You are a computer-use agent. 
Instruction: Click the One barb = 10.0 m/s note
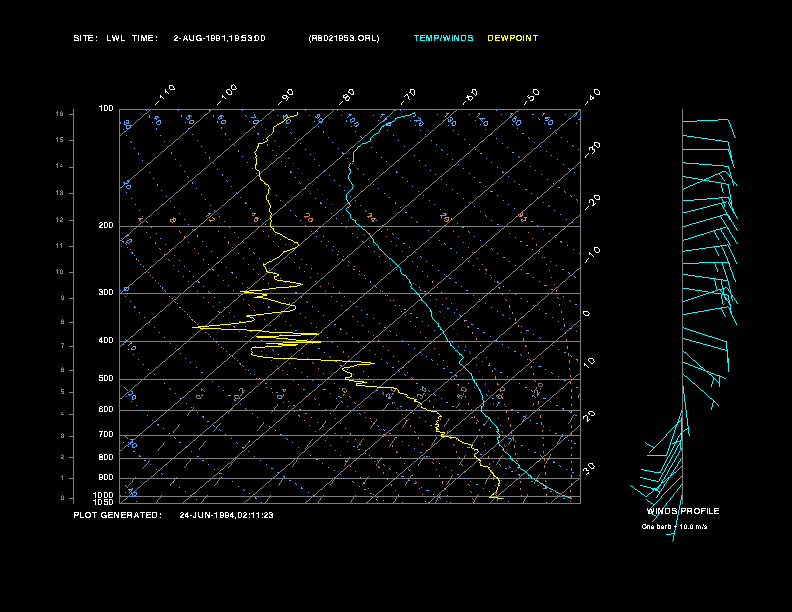coord(674,527)
